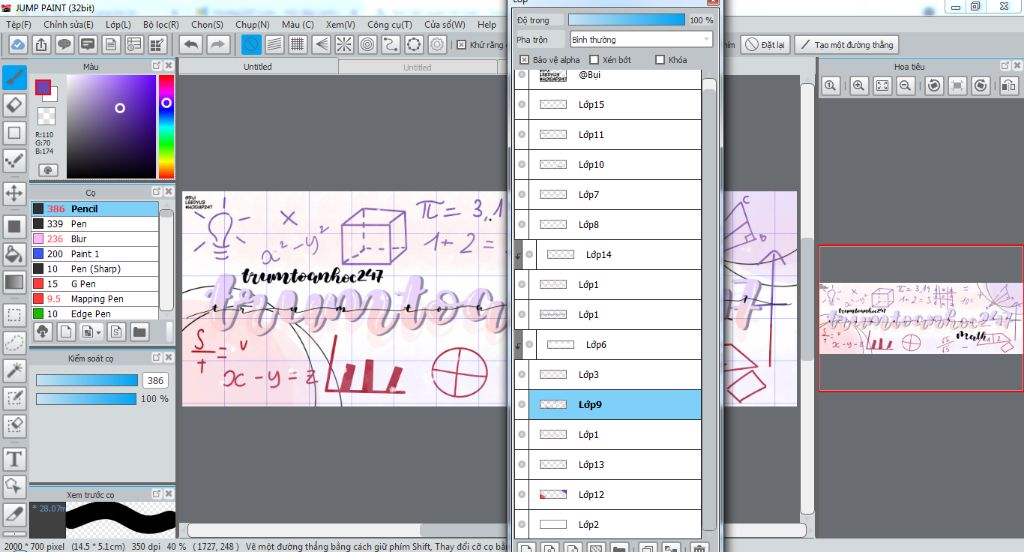
Task: Select the G Pen brush in list
Action: click(95, 284)
